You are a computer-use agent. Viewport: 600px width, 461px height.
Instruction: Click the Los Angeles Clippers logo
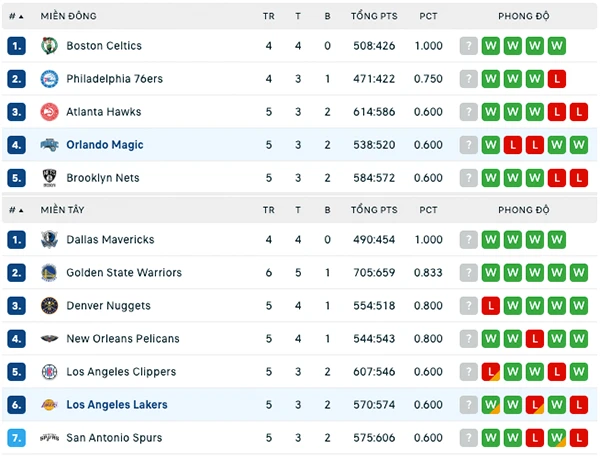pos(49,371)
